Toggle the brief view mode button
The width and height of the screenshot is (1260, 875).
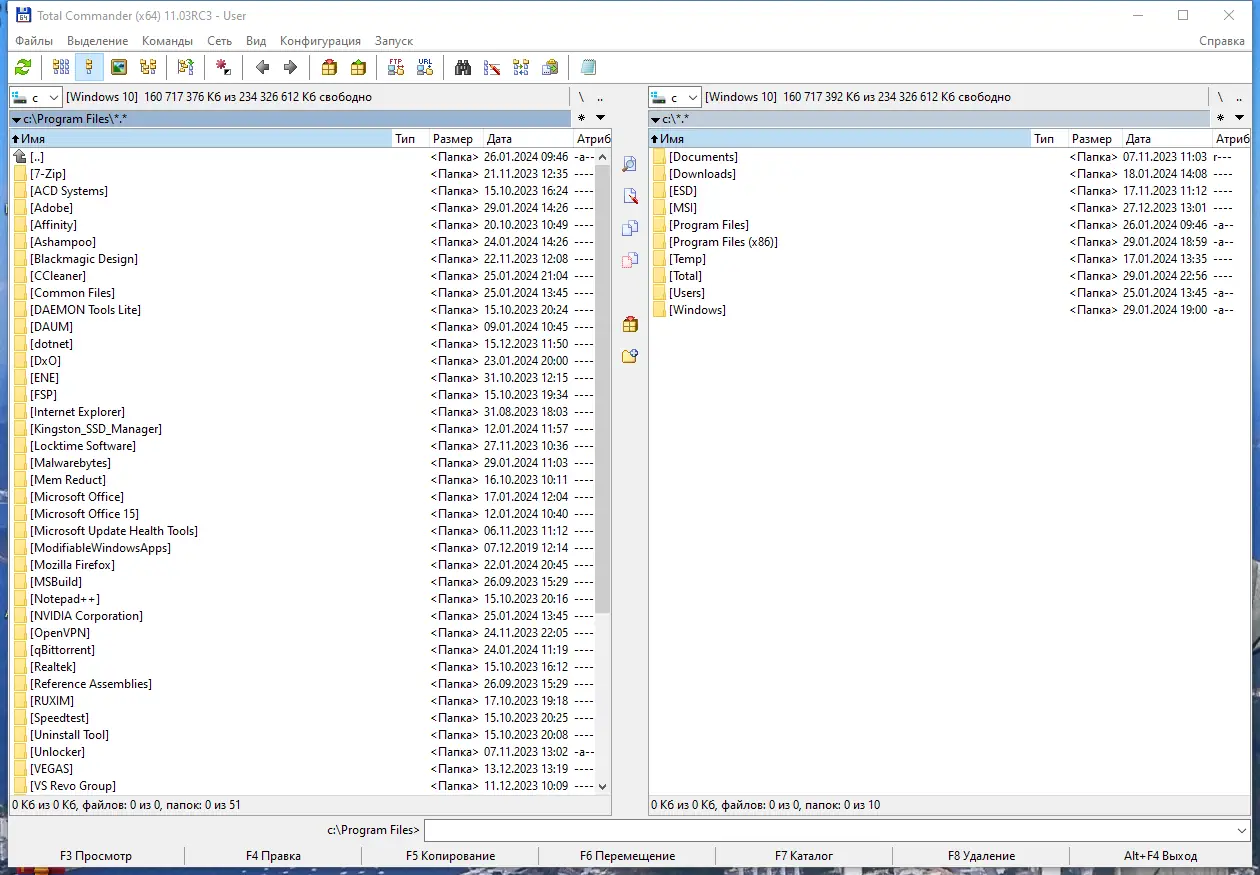[x=61, y=67]
